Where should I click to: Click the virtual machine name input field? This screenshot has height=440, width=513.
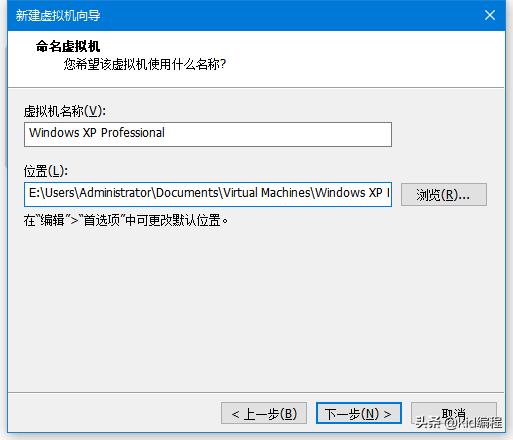tap(208, 134)
